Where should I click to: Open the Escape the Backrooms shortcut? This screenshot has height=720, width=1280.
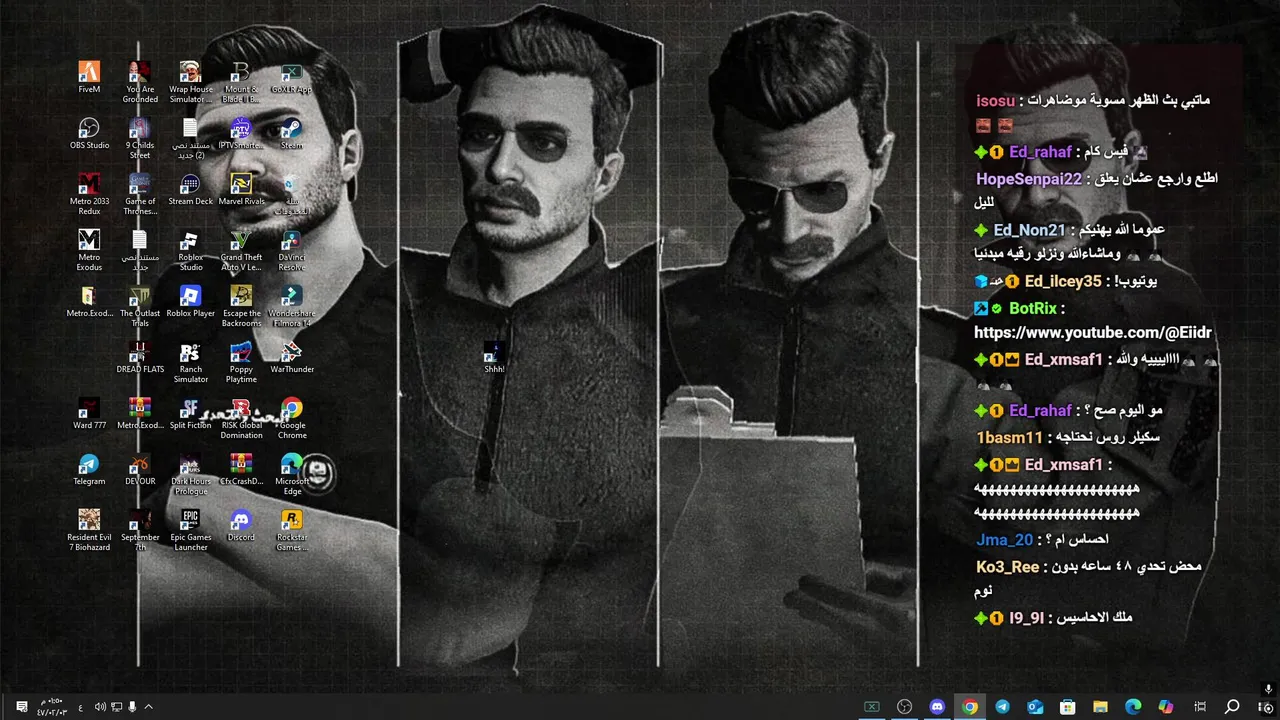point(240,307)
